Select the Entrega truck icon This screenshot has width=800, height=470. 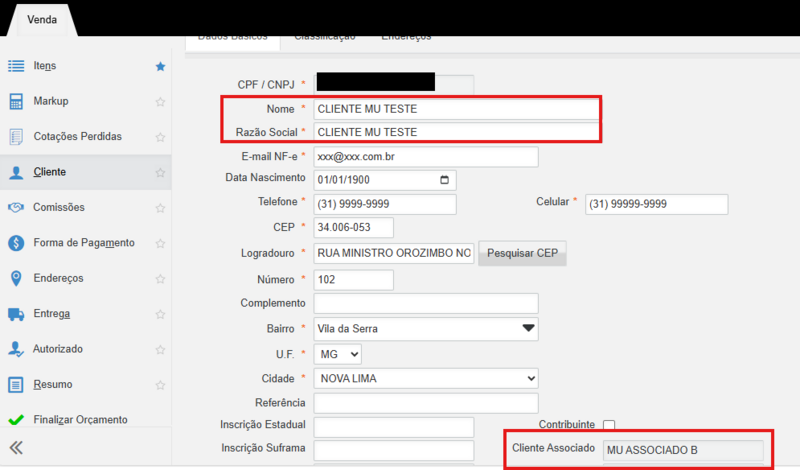[x=16, y=314]
